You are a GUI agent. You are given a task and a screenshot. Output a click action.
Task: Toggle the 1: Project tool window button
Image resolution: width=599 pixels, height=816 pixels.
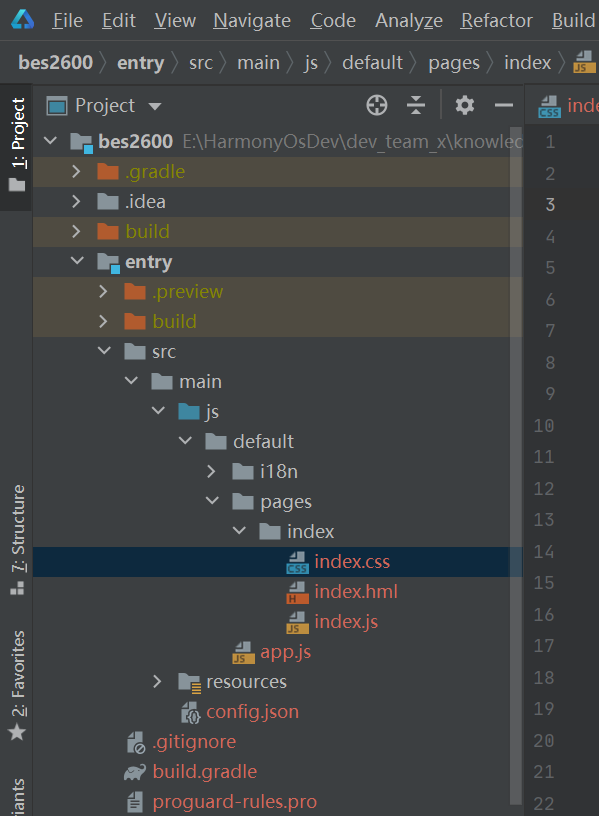coord(17,145)
